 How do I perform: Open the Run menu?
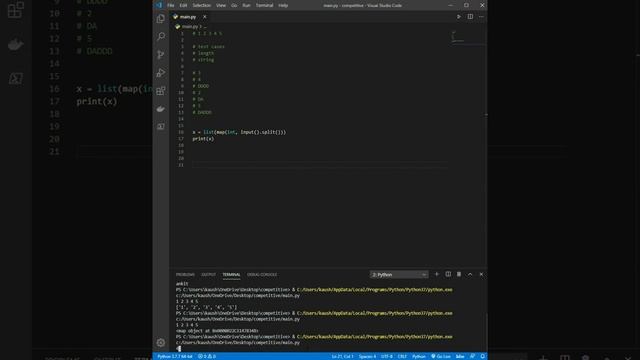(x=246, y=5)
